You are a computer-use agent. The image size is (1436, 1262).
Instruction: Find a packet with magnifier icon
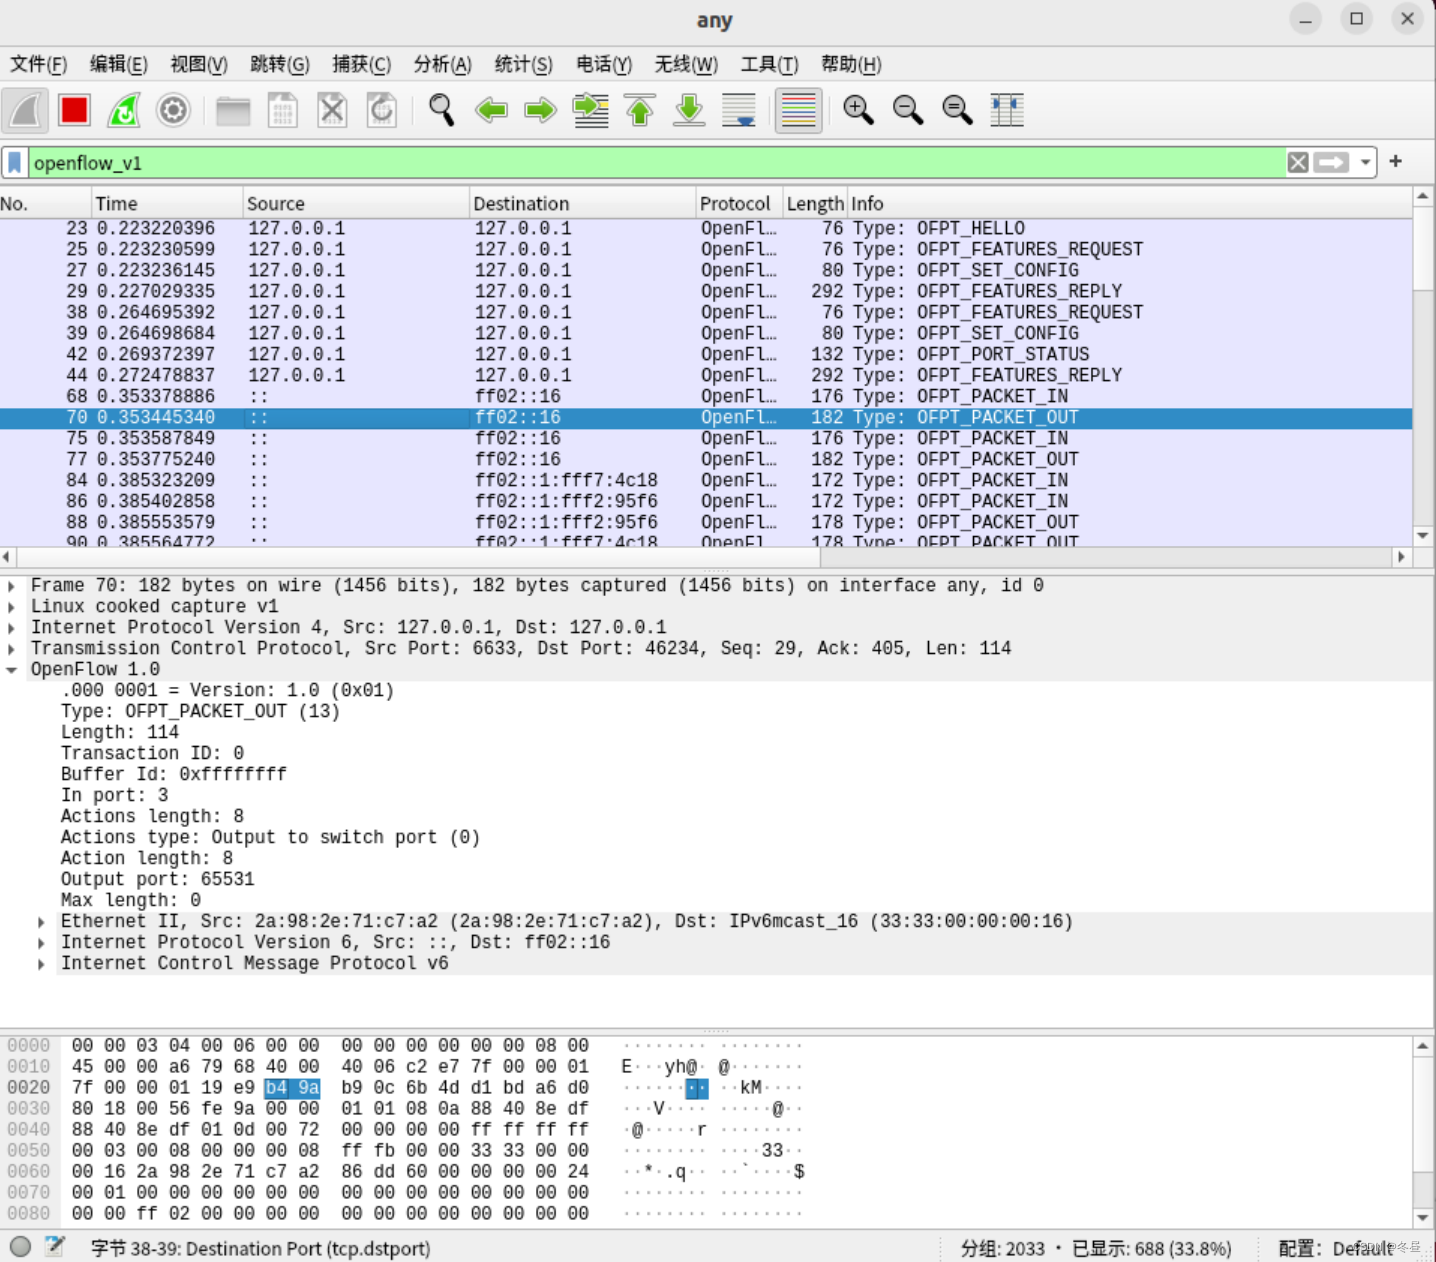(441, 110)
